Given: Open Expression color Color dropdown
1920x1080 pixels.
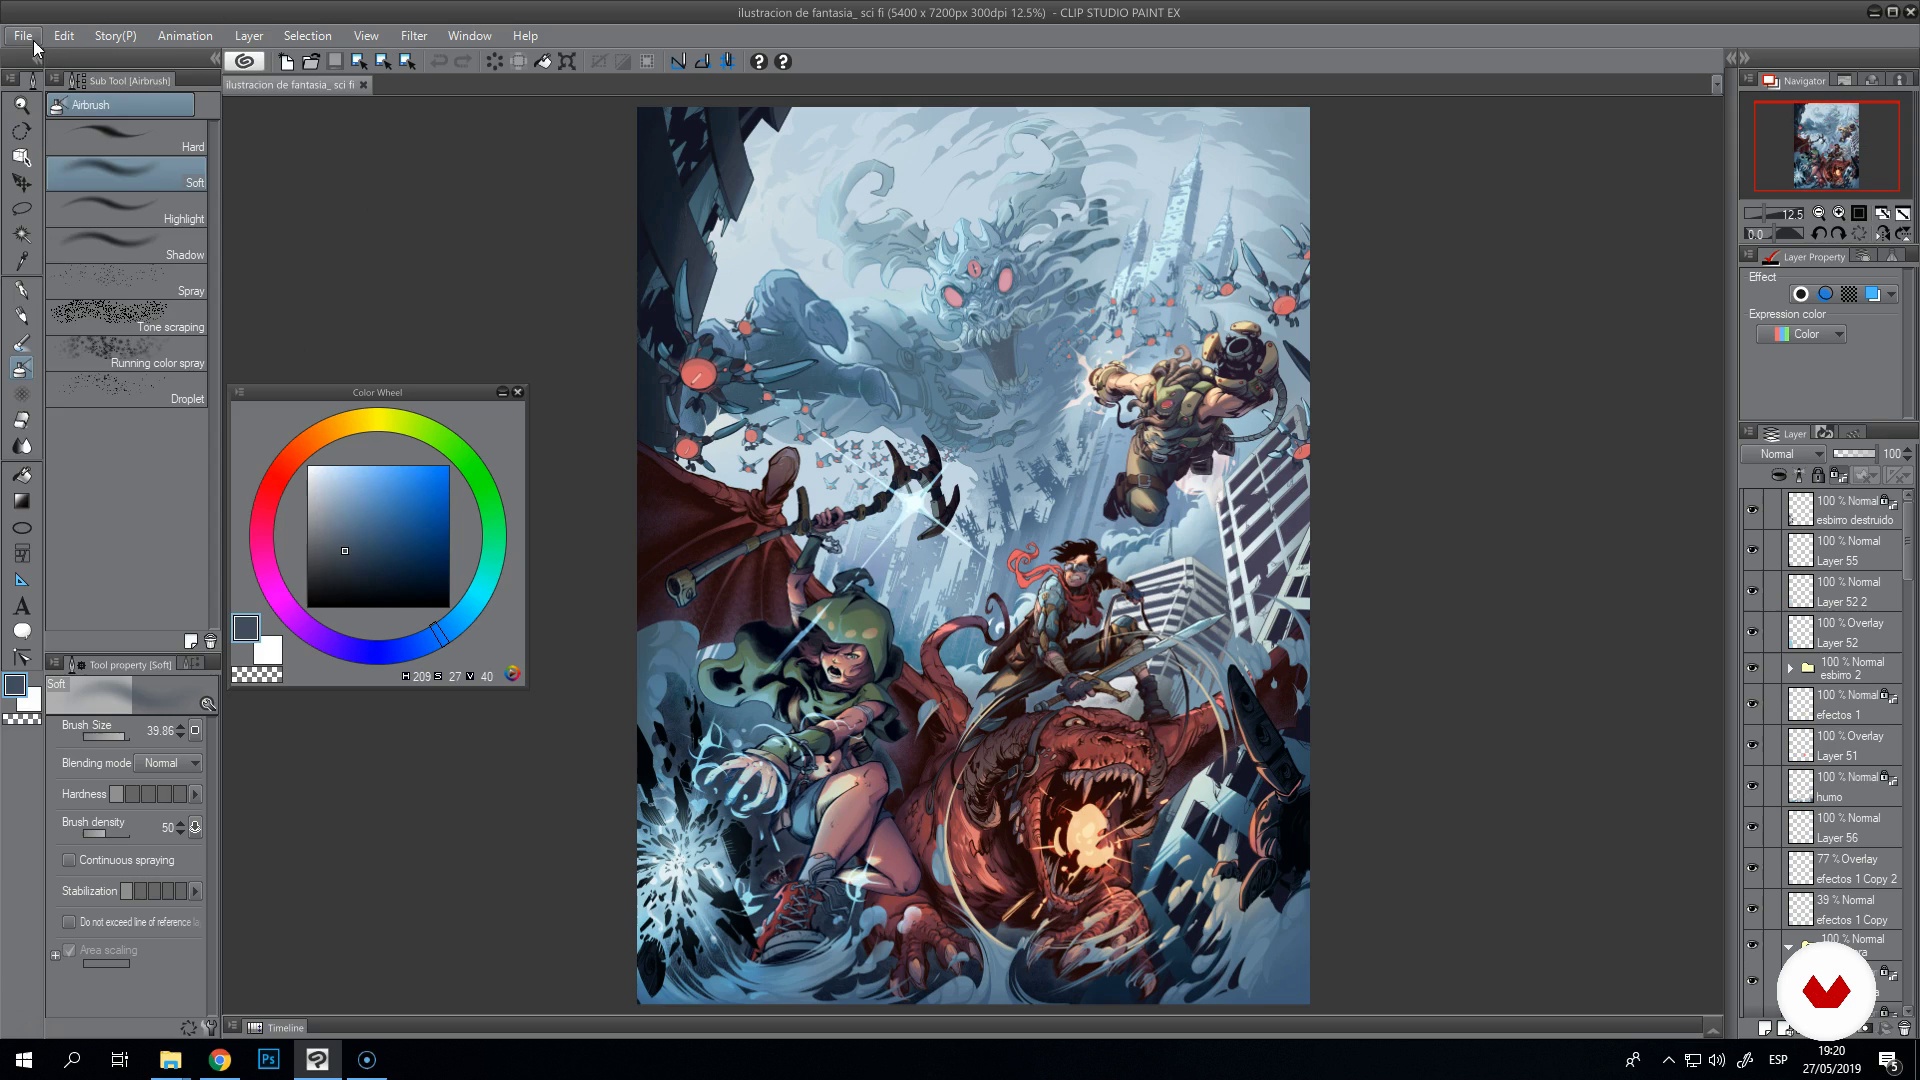Looking at the screenshot, I should 1801,334.
